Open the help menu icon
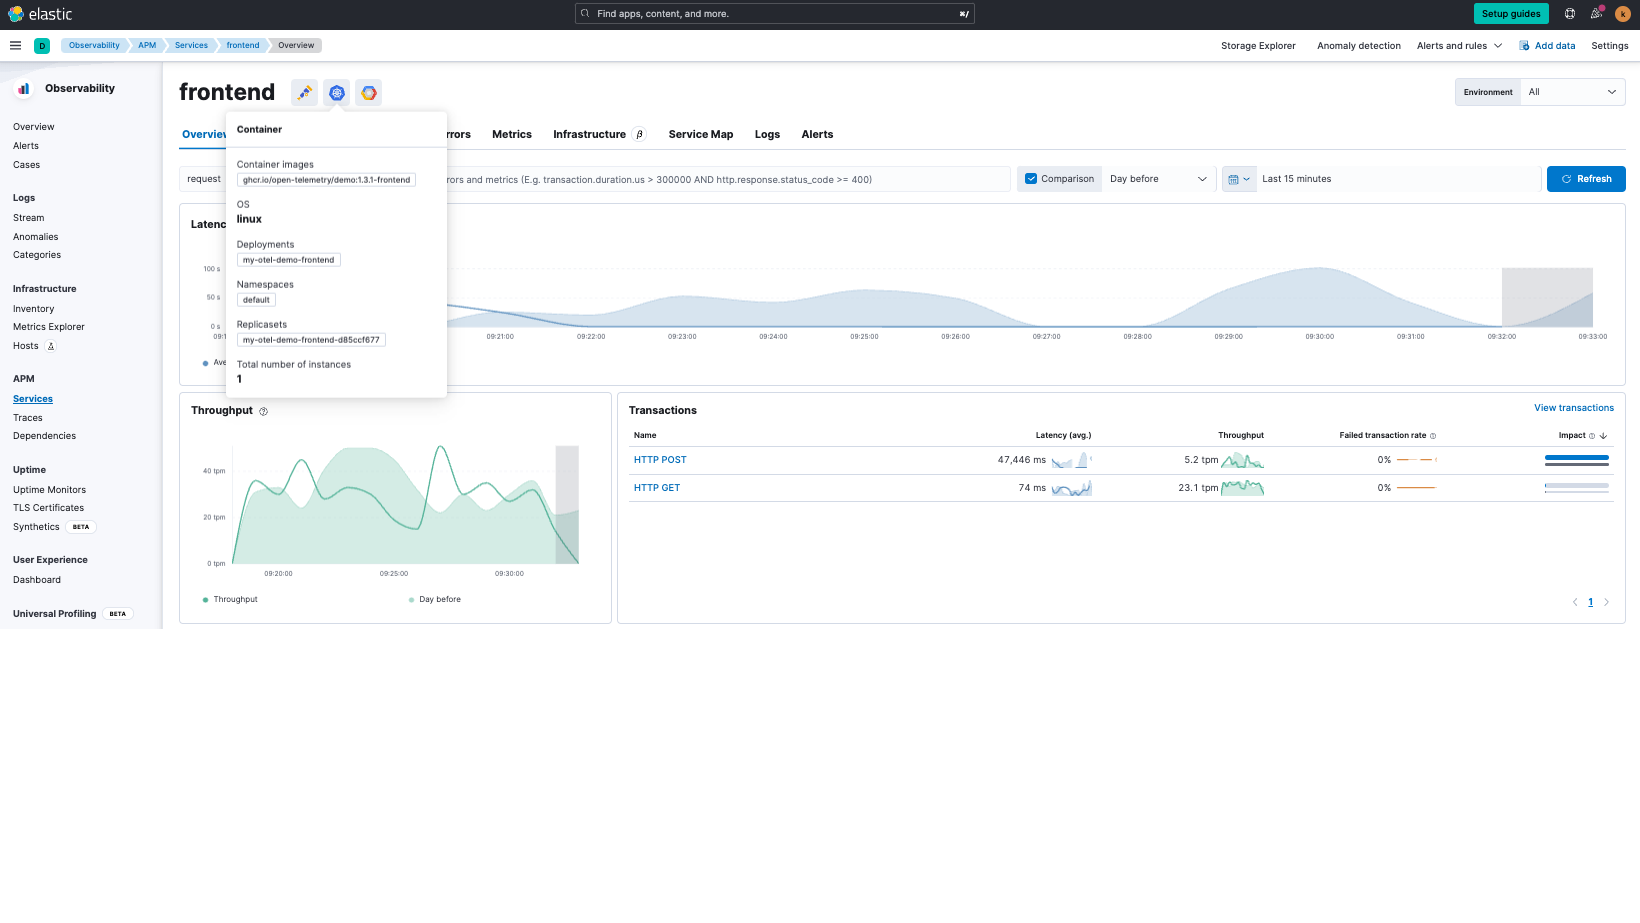Image resolution: width=1640 pixels, height=923 pixels. tap(1570, 14)
